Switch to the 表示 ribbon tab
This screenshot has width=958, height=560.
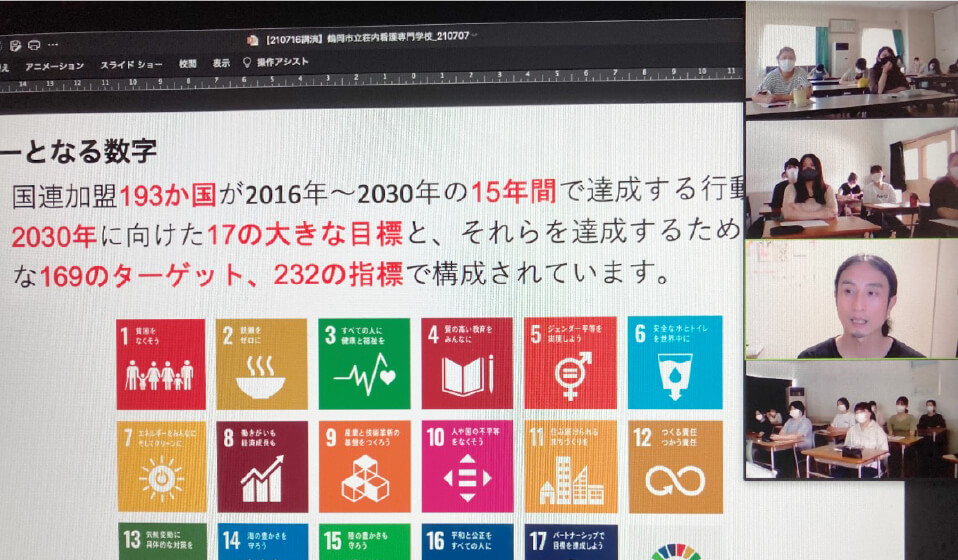(221, 63)
